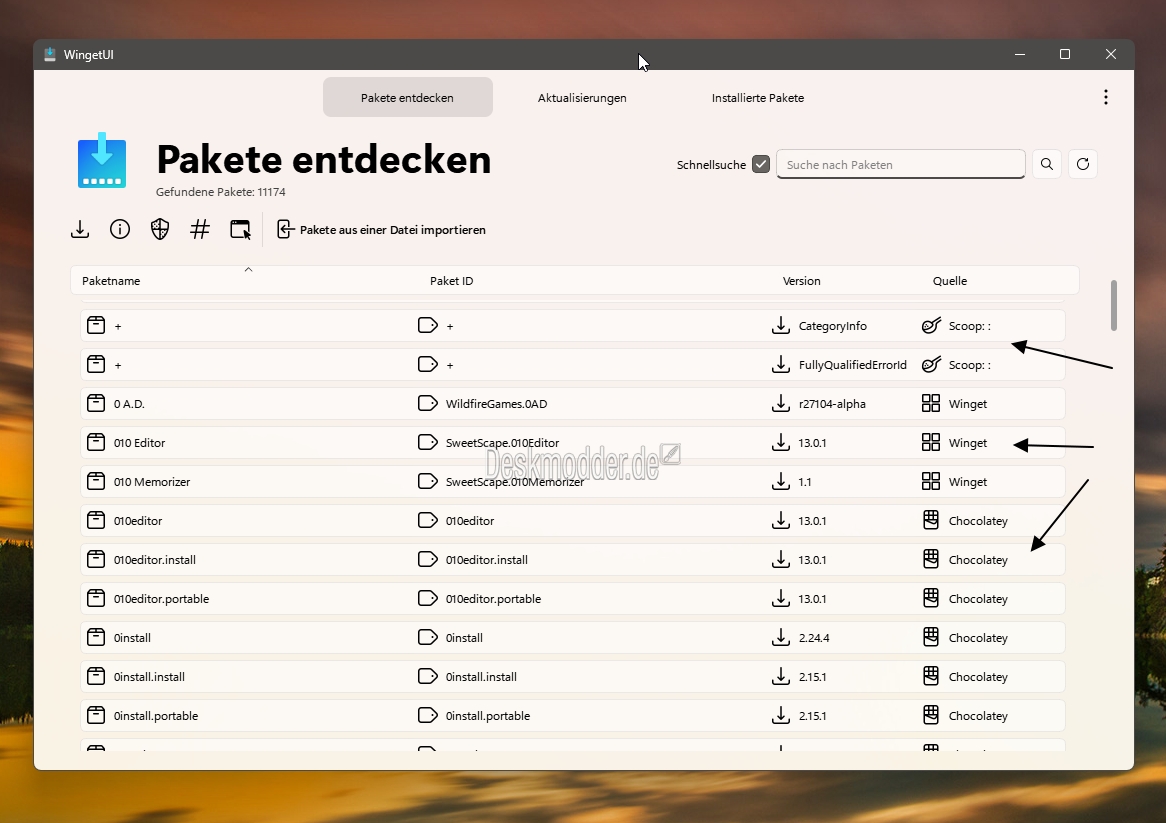Screen dimensions: 1166x823
Task: Switch to Pakete entdecken tab
Action: (x=408, y=97)
